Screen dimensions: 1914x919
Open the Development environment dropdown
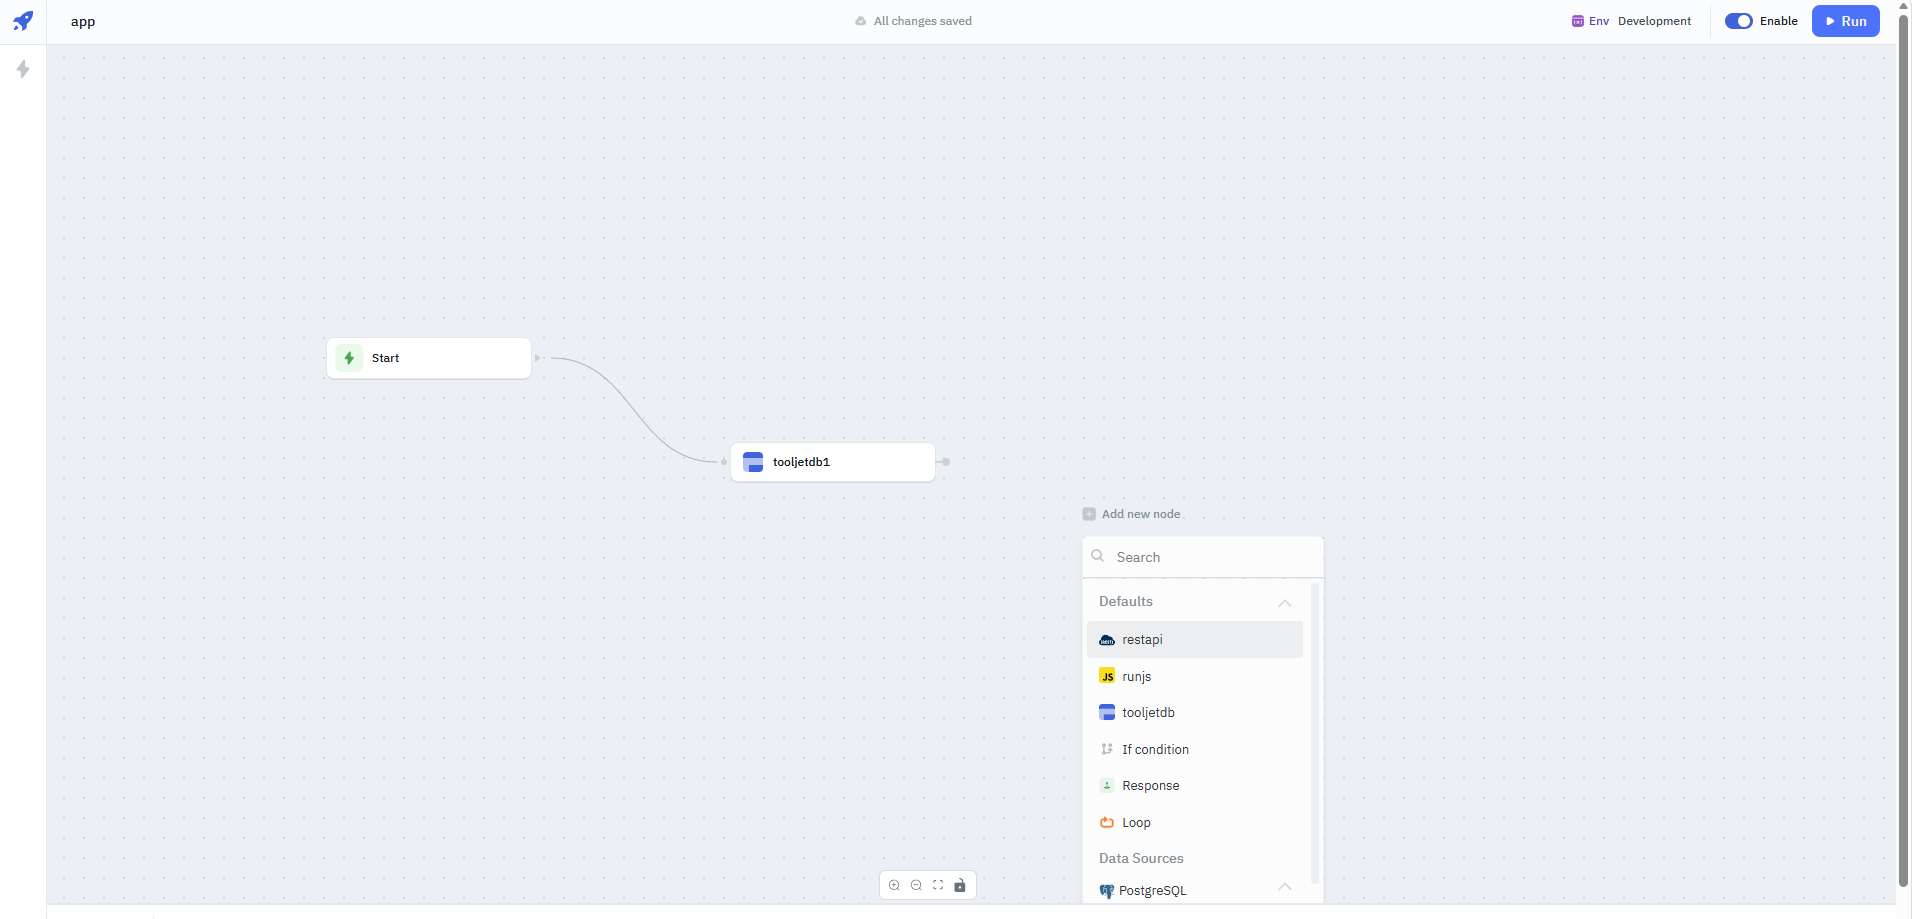coord(1654,21)
